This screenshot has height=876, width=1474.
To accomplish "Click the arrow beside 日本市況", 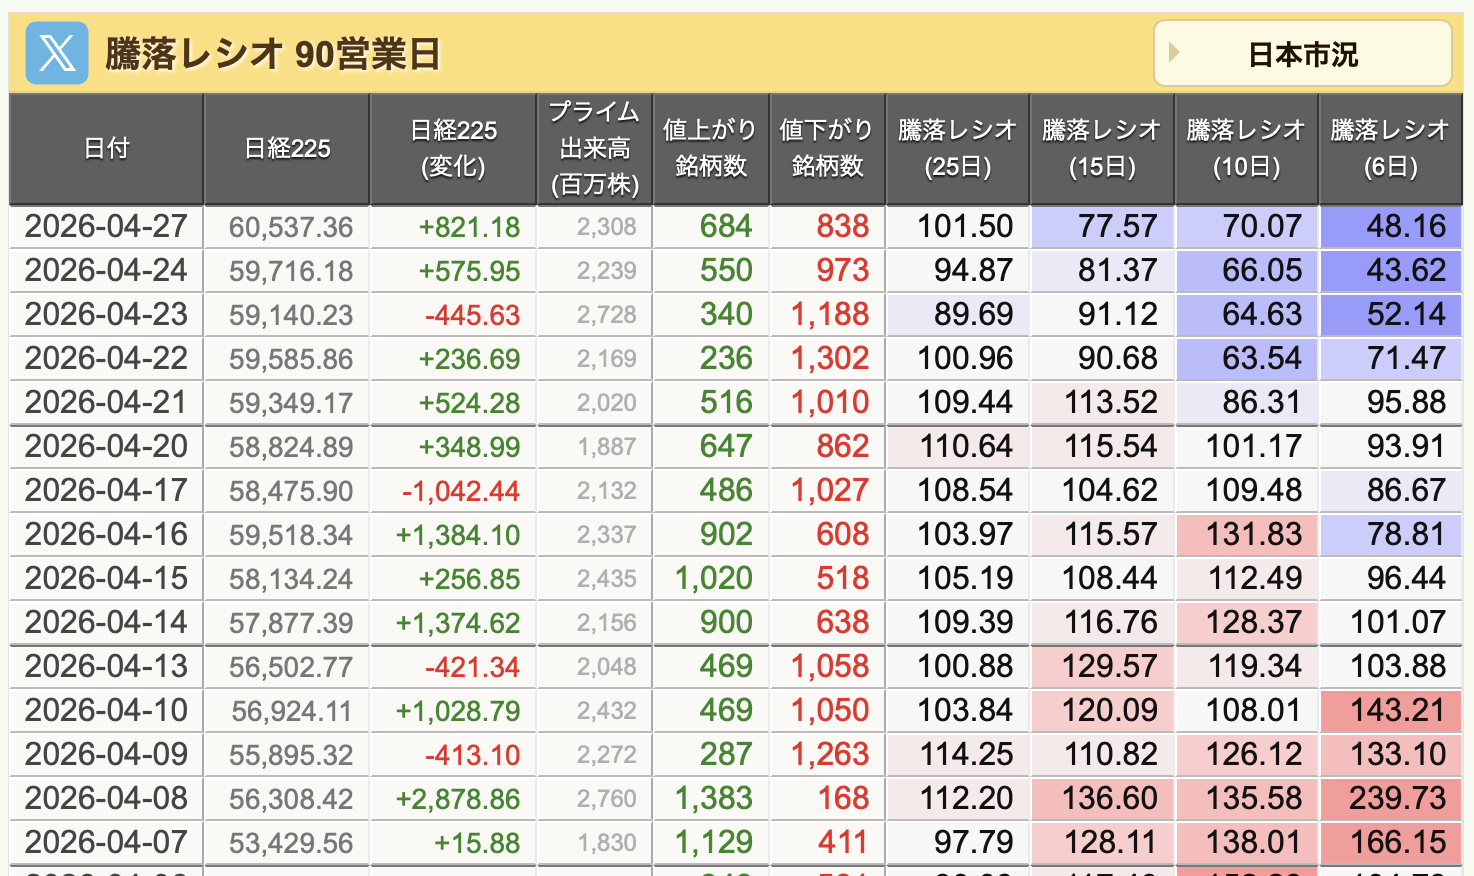I will pyautogui.click(x=1175, y=53).
